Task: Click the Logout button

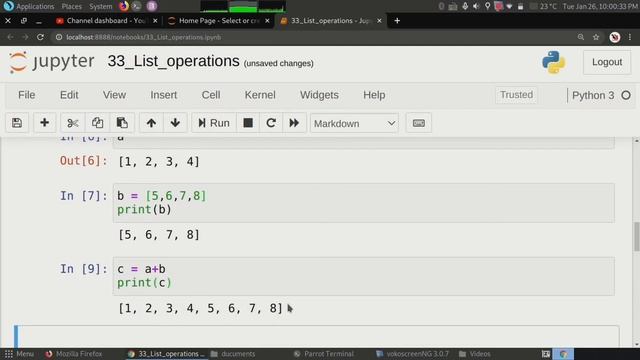Action: click(607, 62)
